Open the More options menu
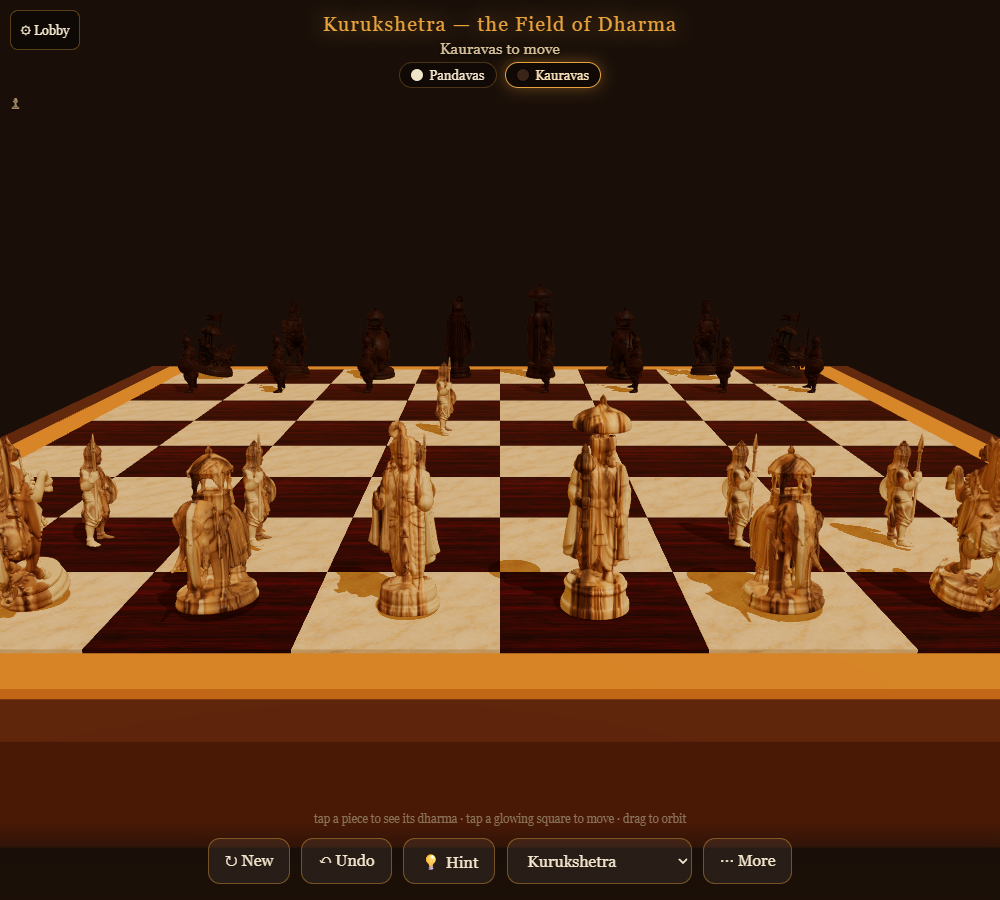The image size is (1000, 900). tap(747, 860)
